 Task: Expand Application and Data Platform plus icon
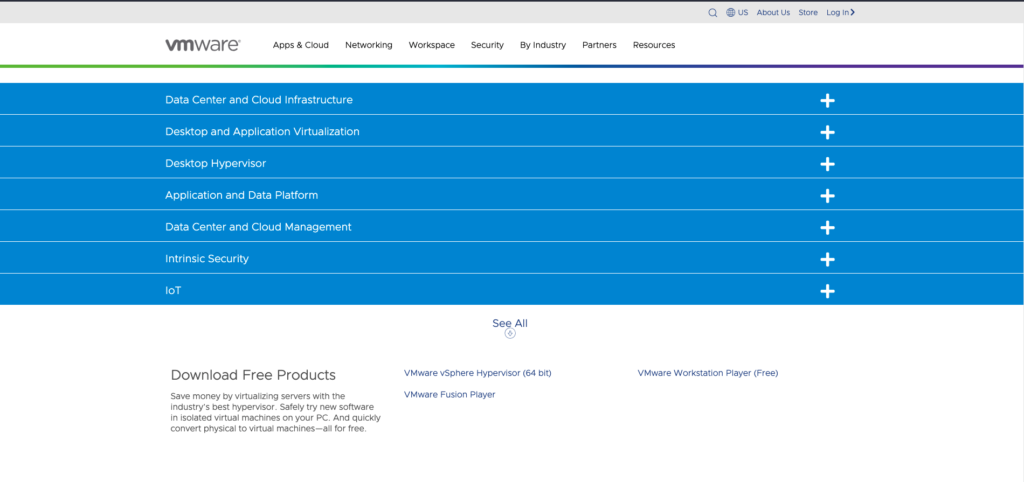coord(827,196)
